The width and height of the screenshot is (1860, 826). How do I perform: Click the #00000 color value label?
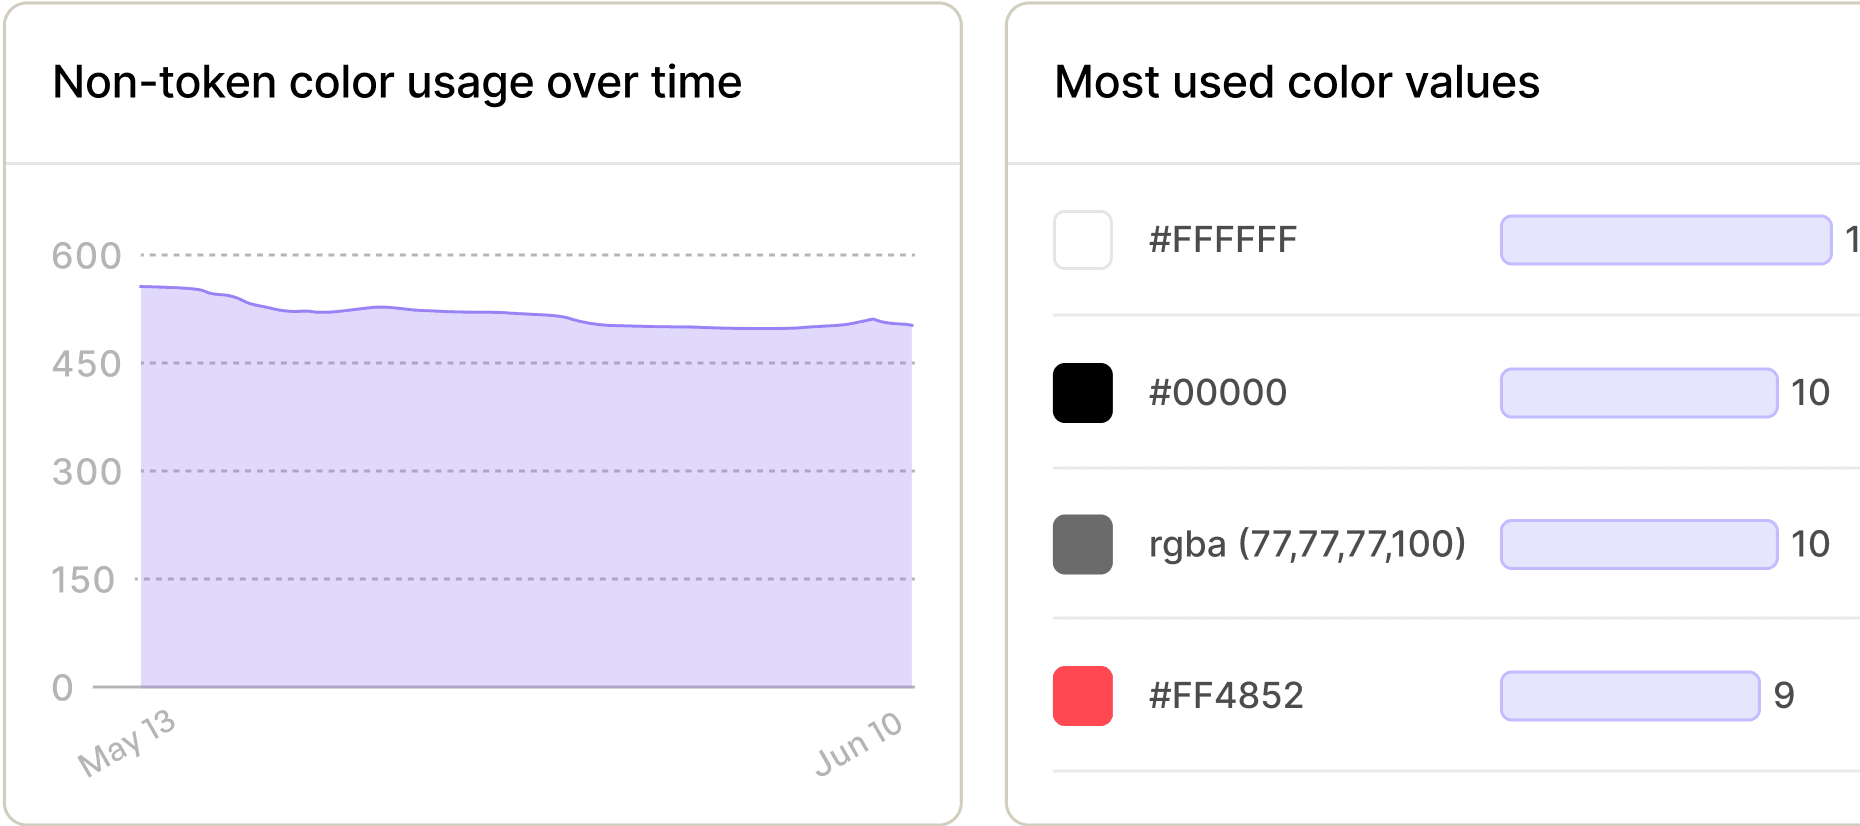[x=1218, y=393]
